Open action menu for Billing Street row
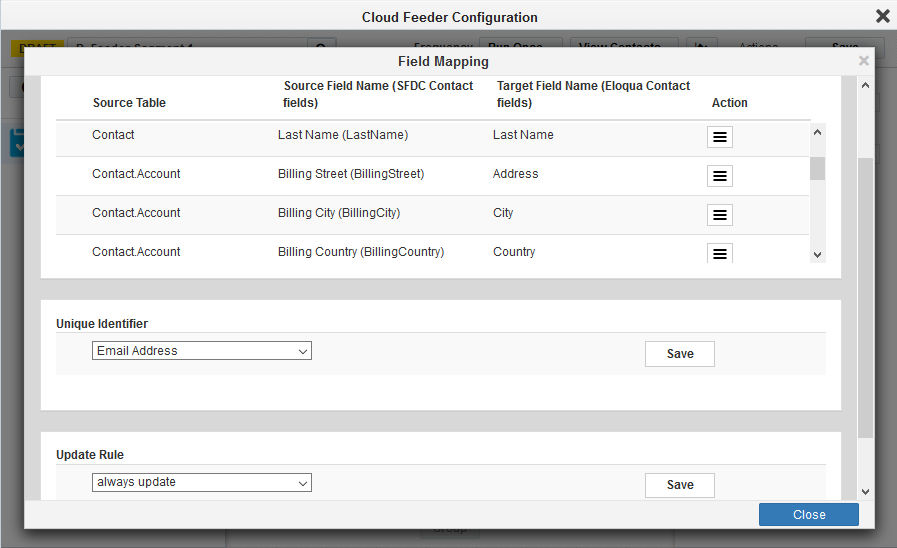The width and height of the screenshot is (897, 548). click(719, 176)
